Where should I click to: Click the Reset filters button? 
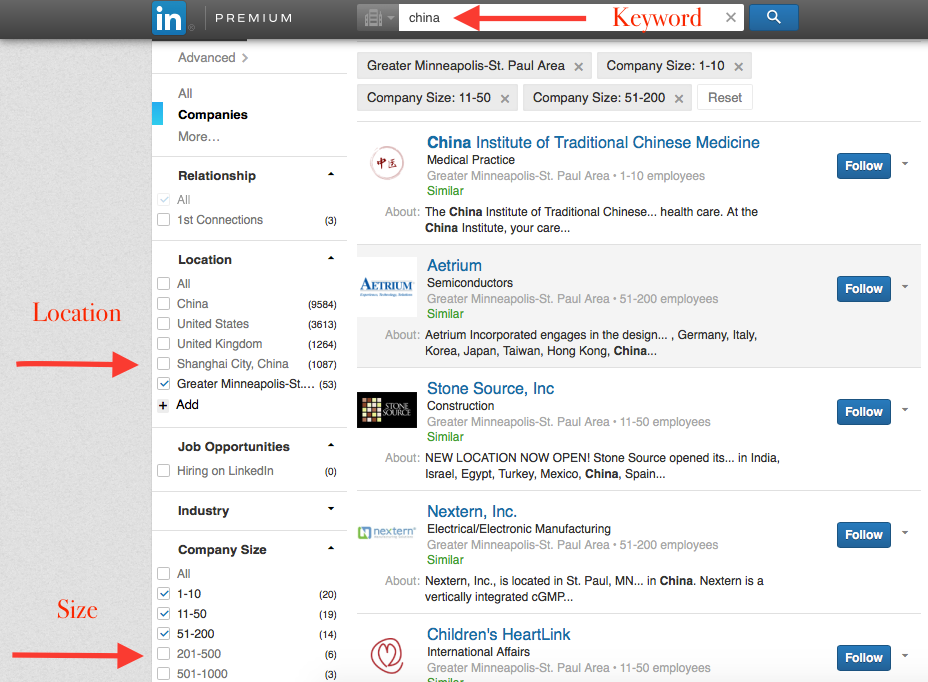[x=724, y=97]
